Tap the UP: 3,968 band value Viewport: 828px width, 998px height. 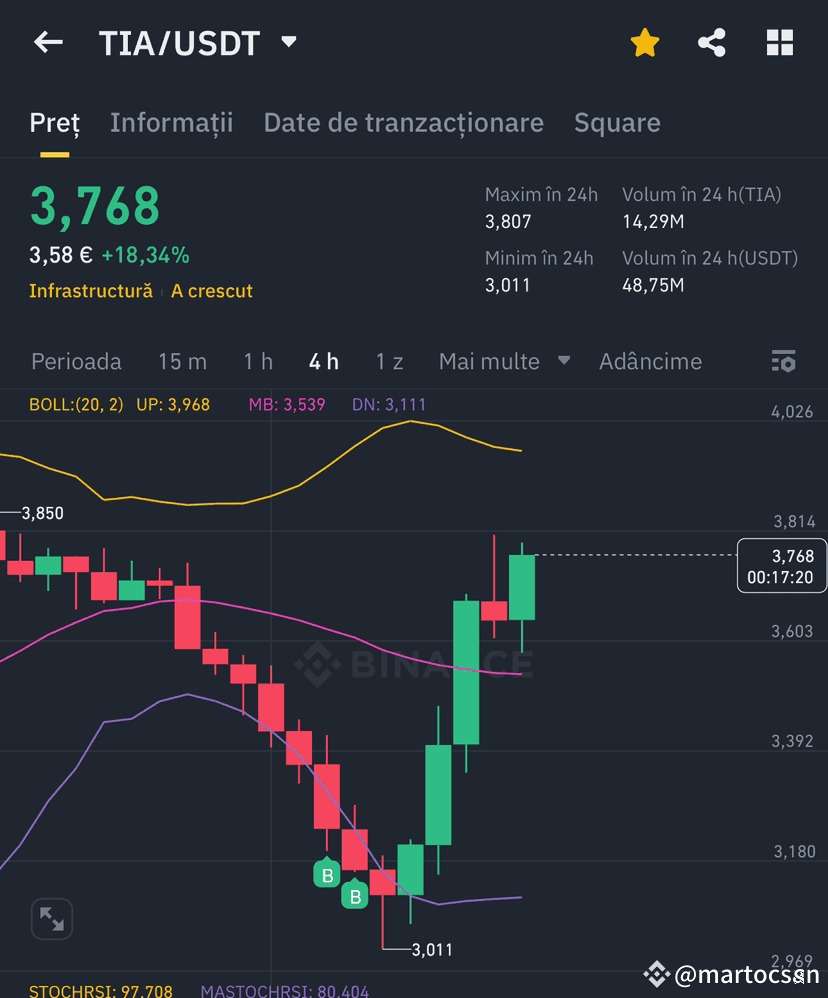point(173,405)
